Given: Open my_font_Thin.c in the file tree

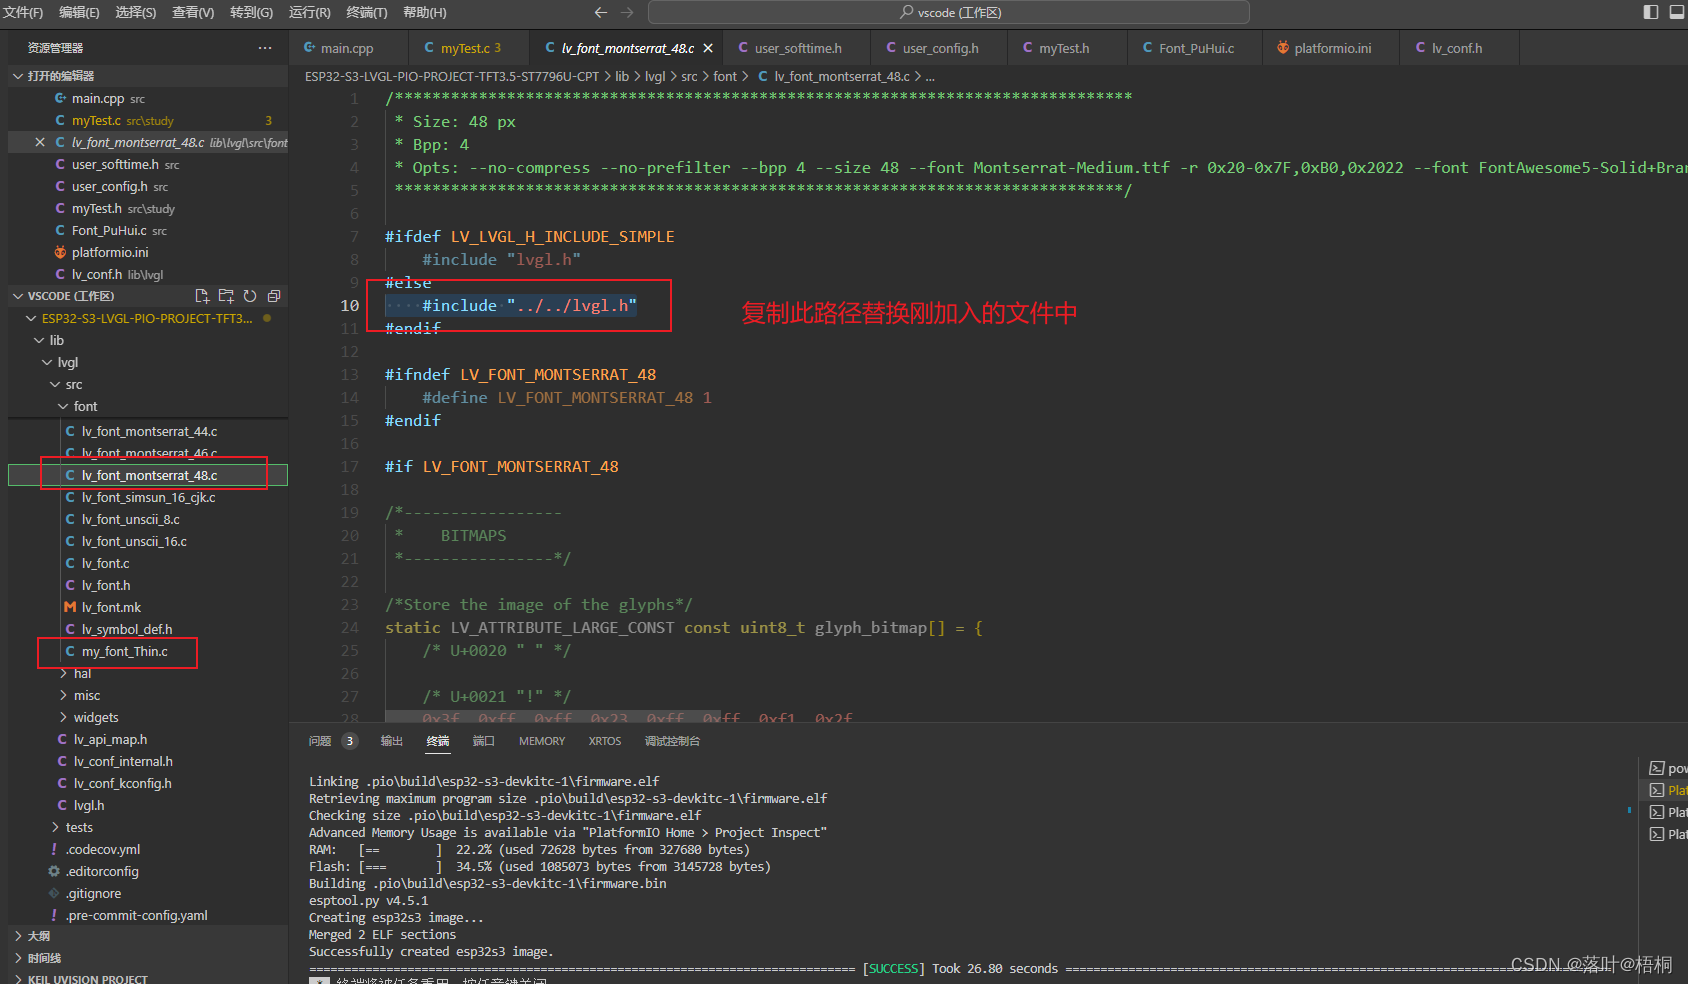Looking at the screenshot, I should click(x=148, y=651).
